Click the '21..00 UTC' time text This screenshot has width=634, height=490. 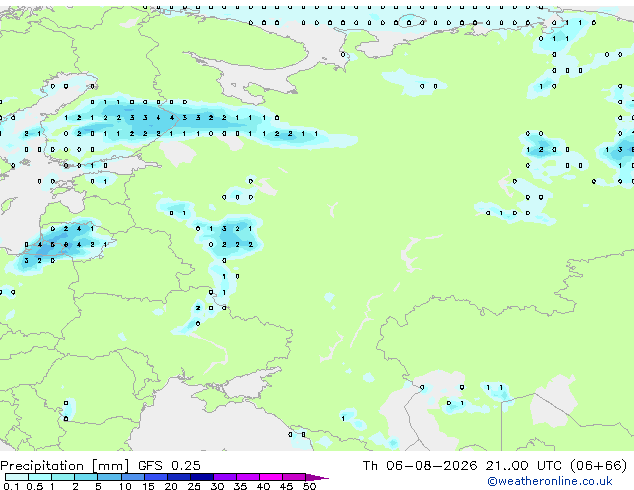click(x=524, y=465)
